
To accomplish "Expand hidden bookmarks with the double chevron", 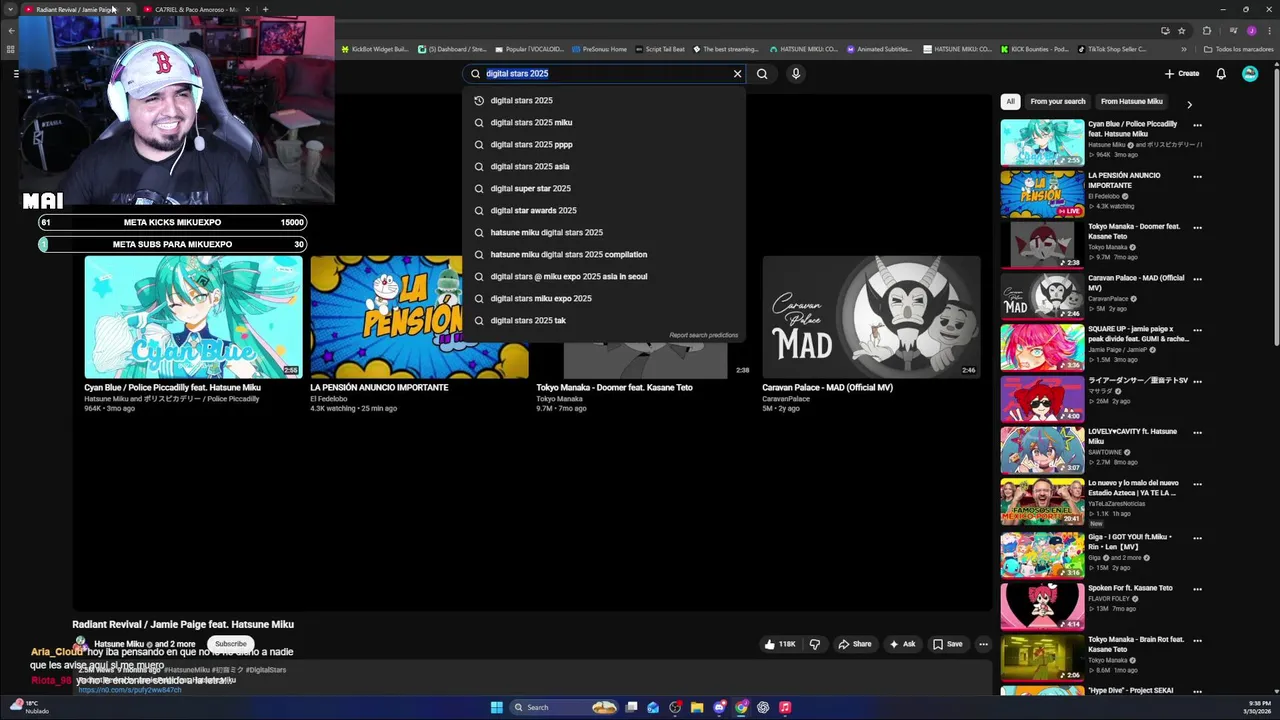I will [1184, 49].
